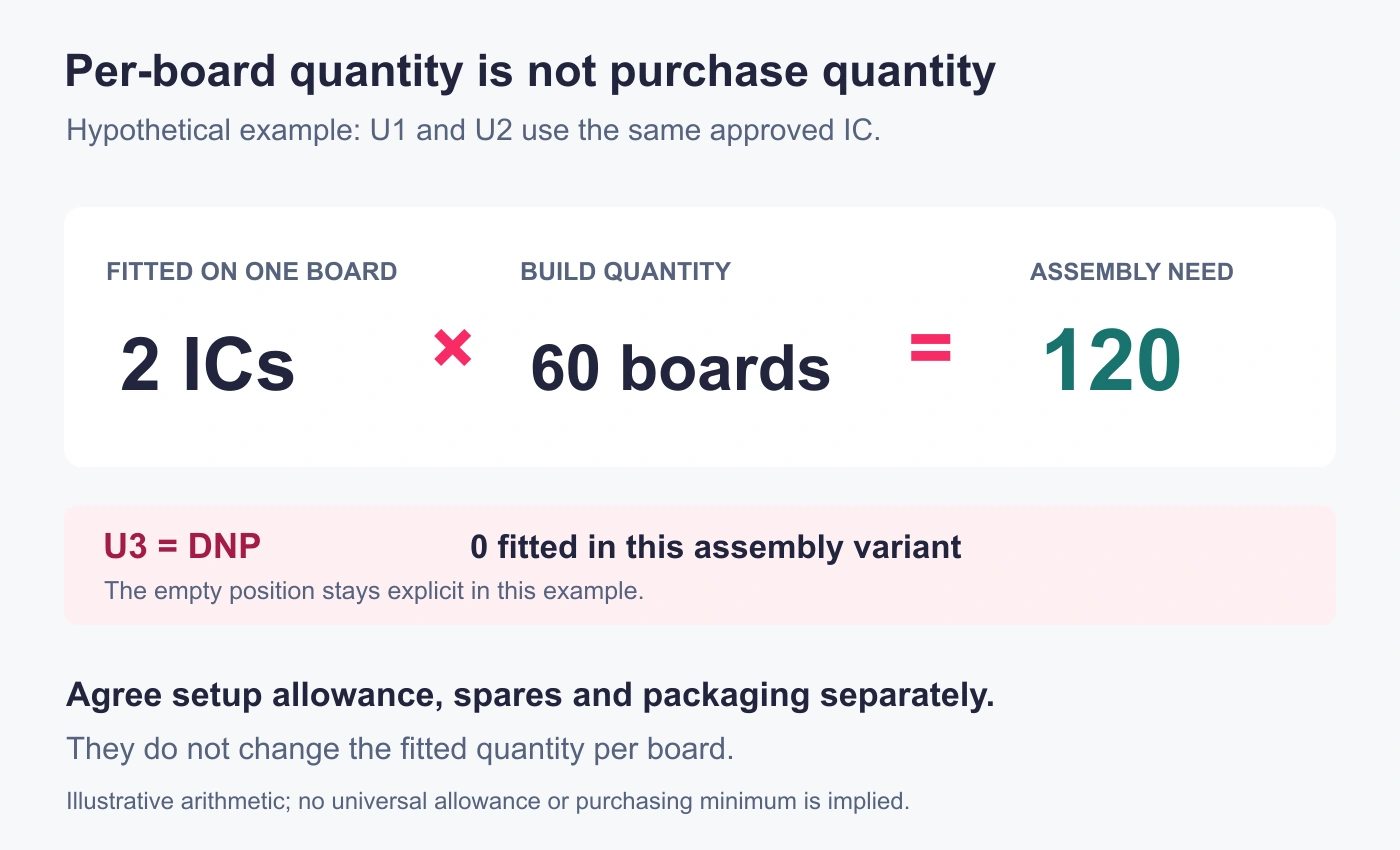Viewport: 1400px width, 850px height.
Task: Select the "FITTED ON ONE BOARD" label
Action: point(252,271)
